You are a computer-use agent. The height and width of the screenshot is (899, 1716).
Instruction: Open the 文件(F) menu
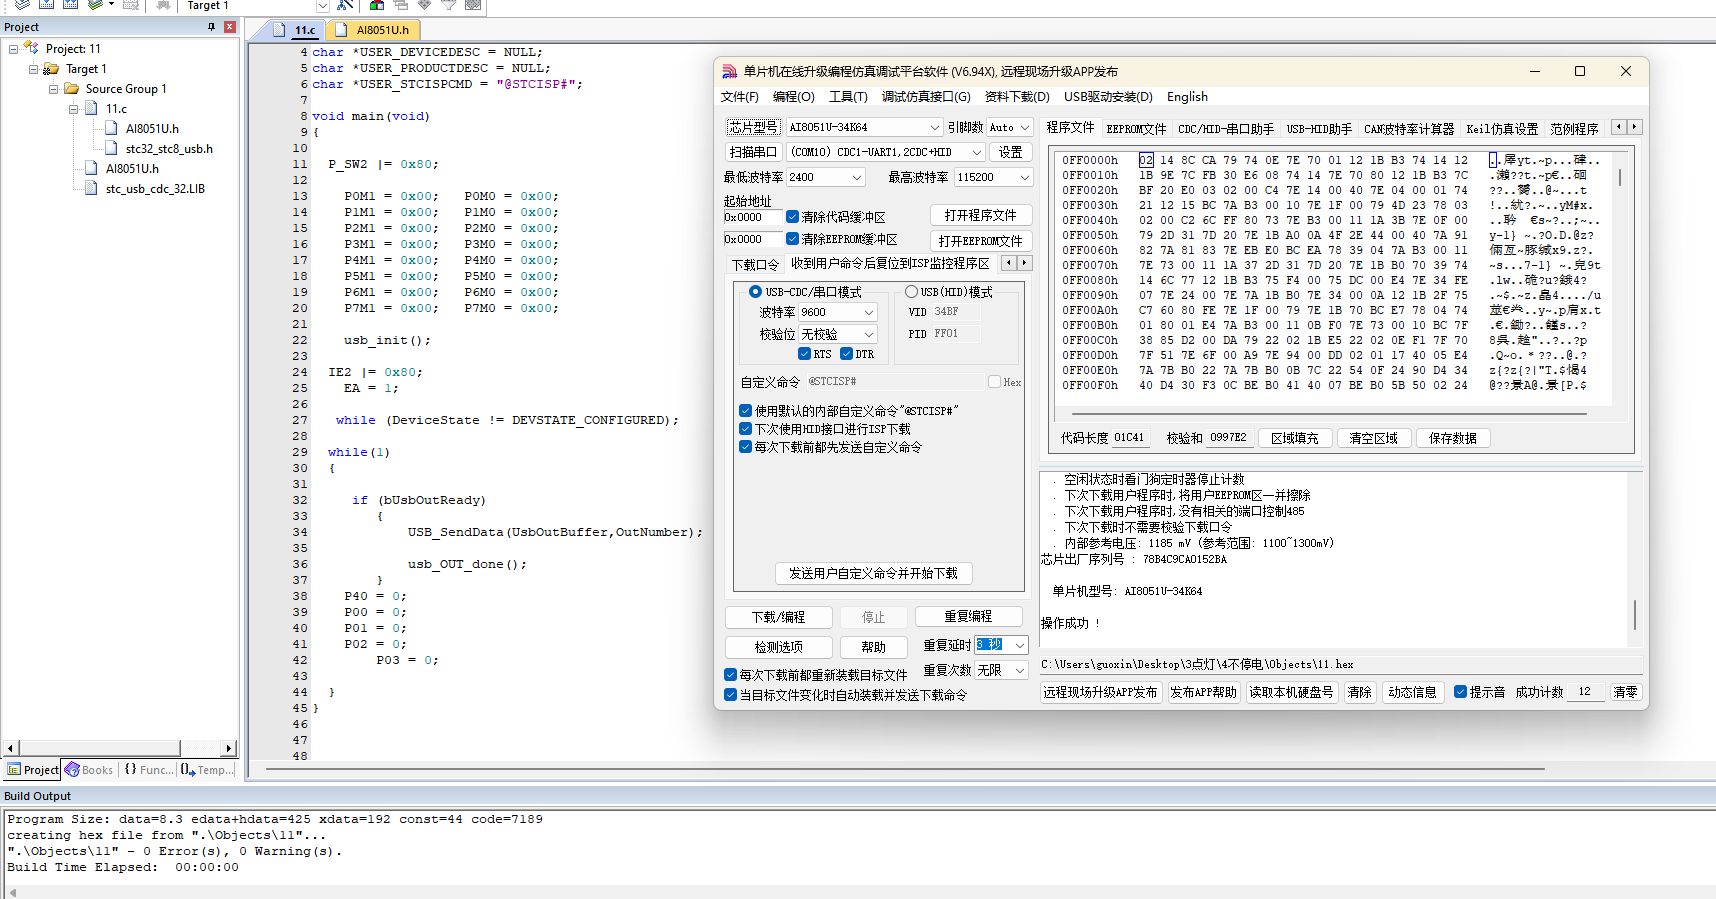click(739, 97)
